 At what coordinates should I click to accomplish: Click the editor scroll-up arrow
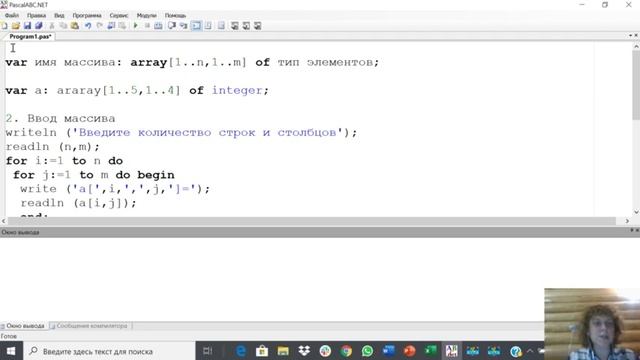pyautogui.click(x=636, y=46)
